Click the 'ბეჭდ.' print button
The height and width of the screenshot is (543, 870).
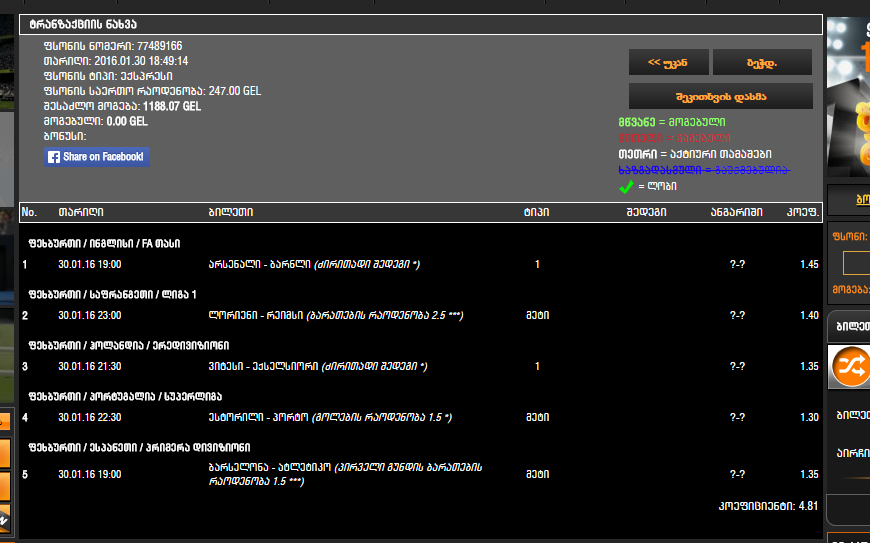tap(762, 62)
